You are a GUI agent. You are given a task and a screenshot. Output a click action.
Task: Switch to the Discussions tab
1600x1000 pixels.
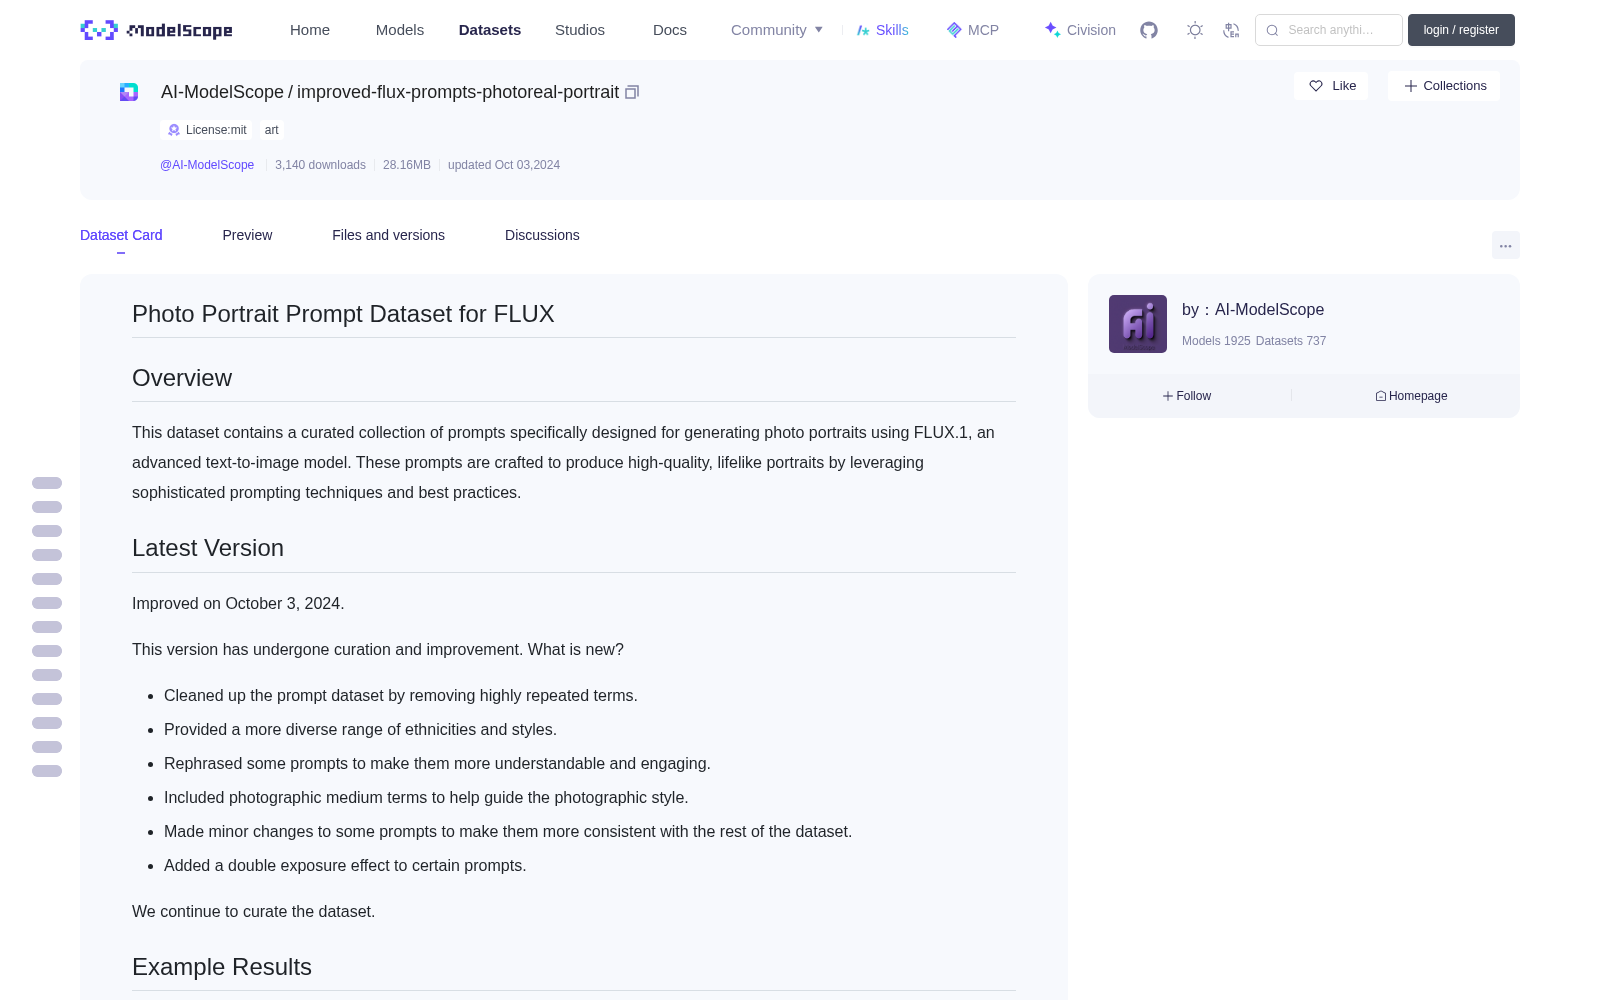[542, 235]
